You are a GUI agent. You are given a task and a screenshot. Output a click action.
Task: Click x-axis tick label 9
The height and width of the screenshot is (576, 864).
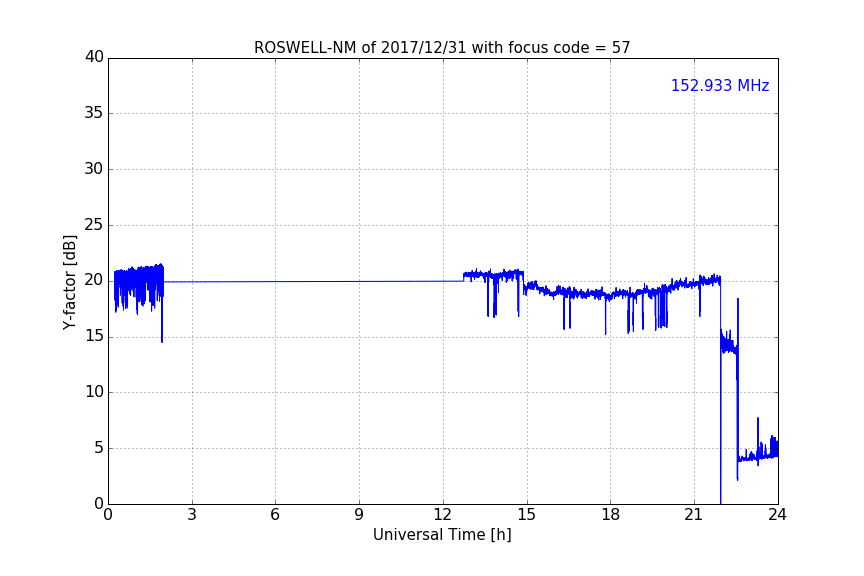click(x=359, y=515)
